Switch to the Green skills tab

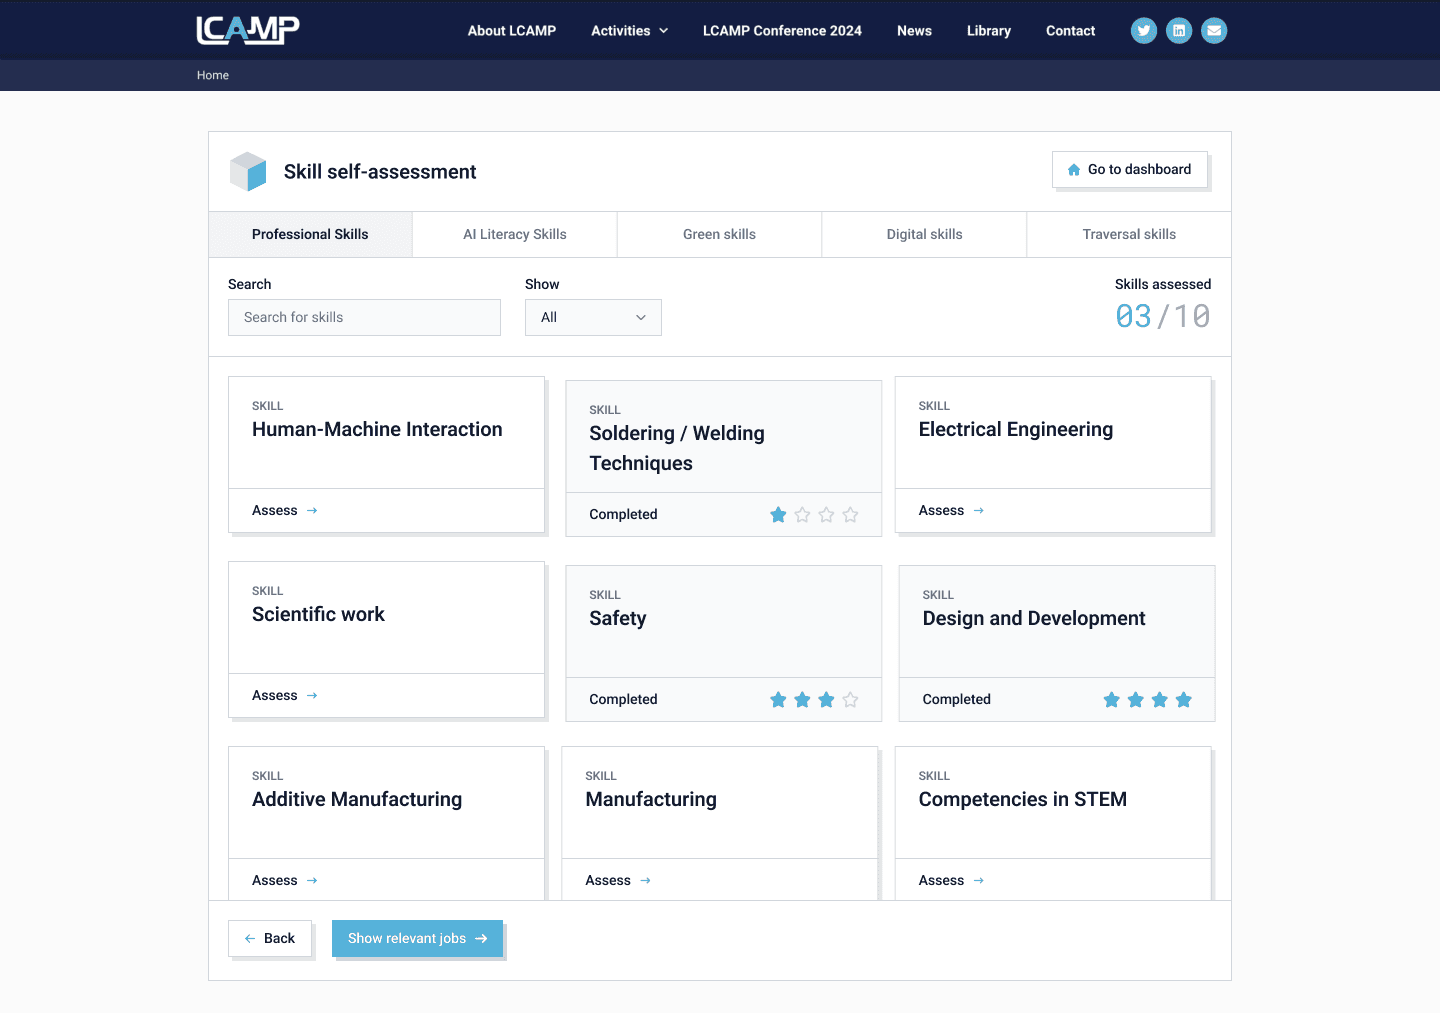(720, 234)
